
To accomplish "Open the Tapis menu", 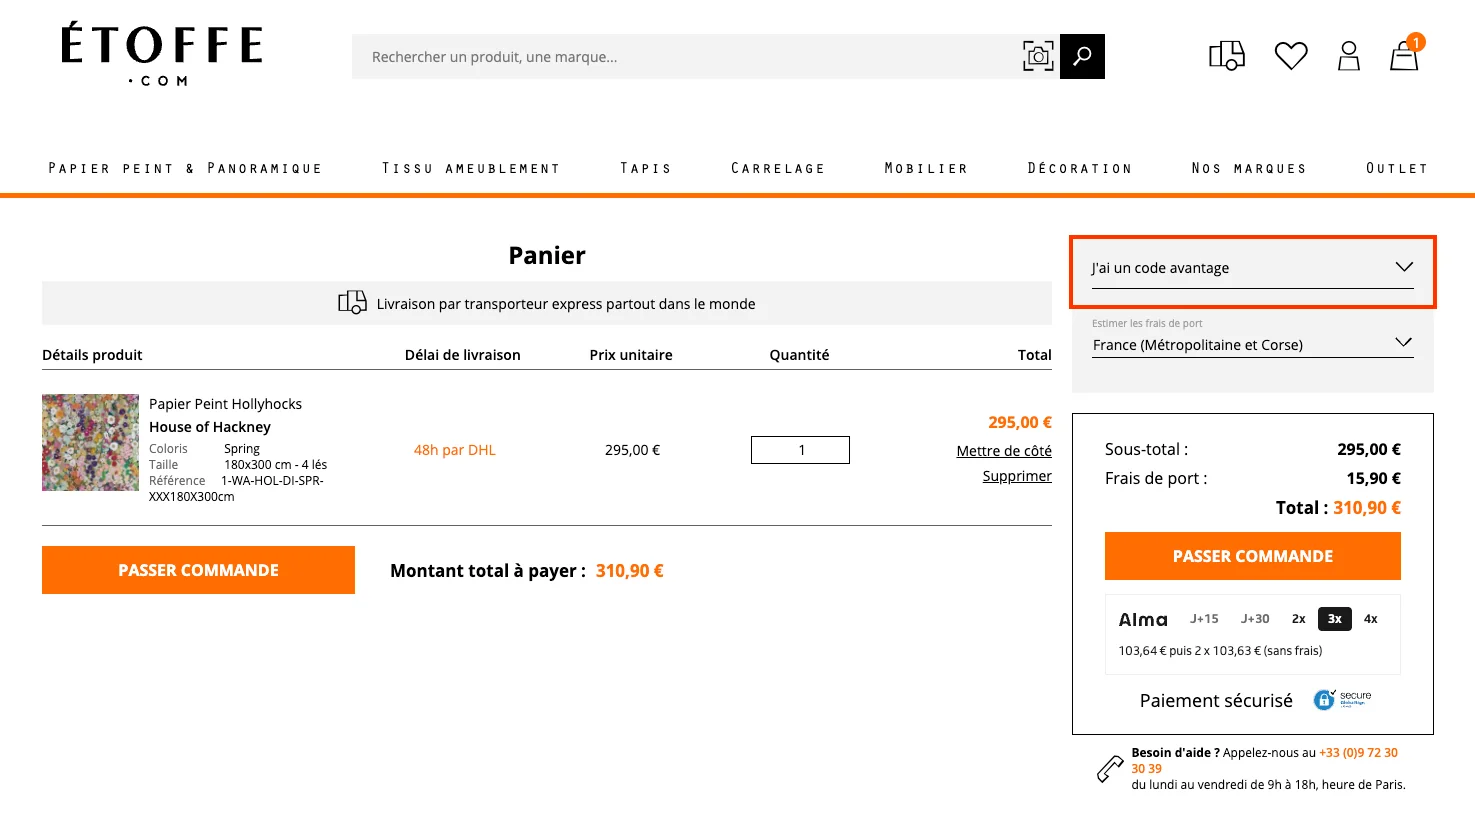I will tap(646, 168).
